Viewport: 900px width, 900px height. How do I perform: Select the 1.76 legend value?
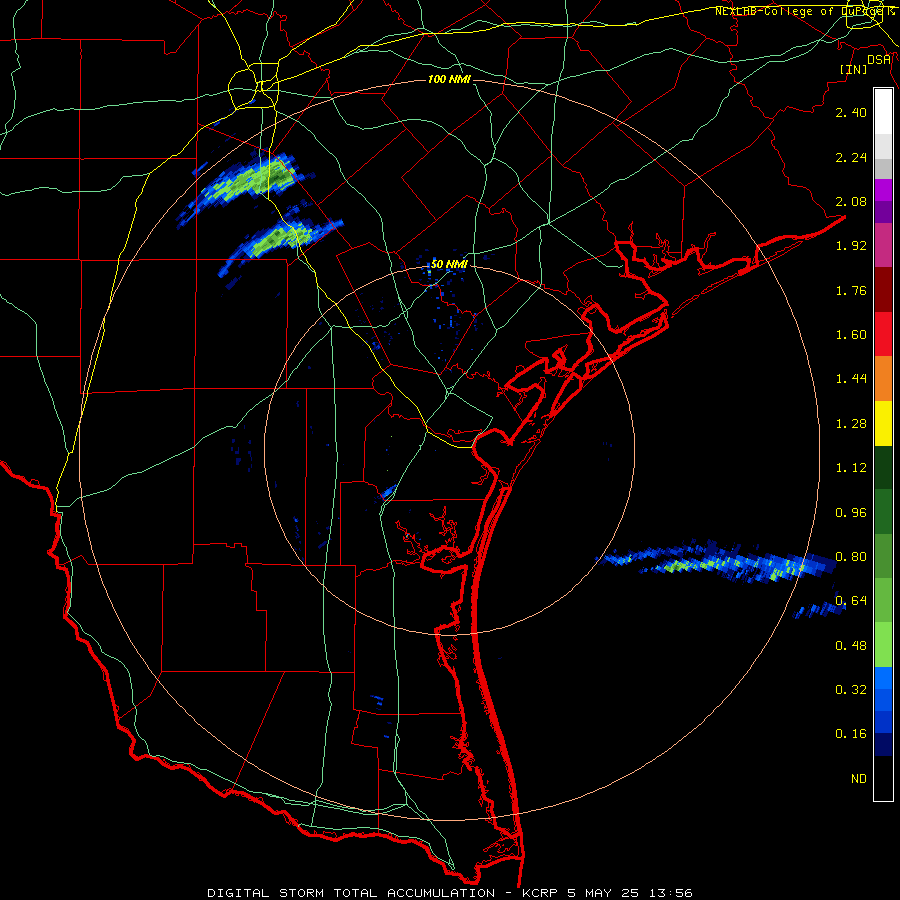pos(851,290)
